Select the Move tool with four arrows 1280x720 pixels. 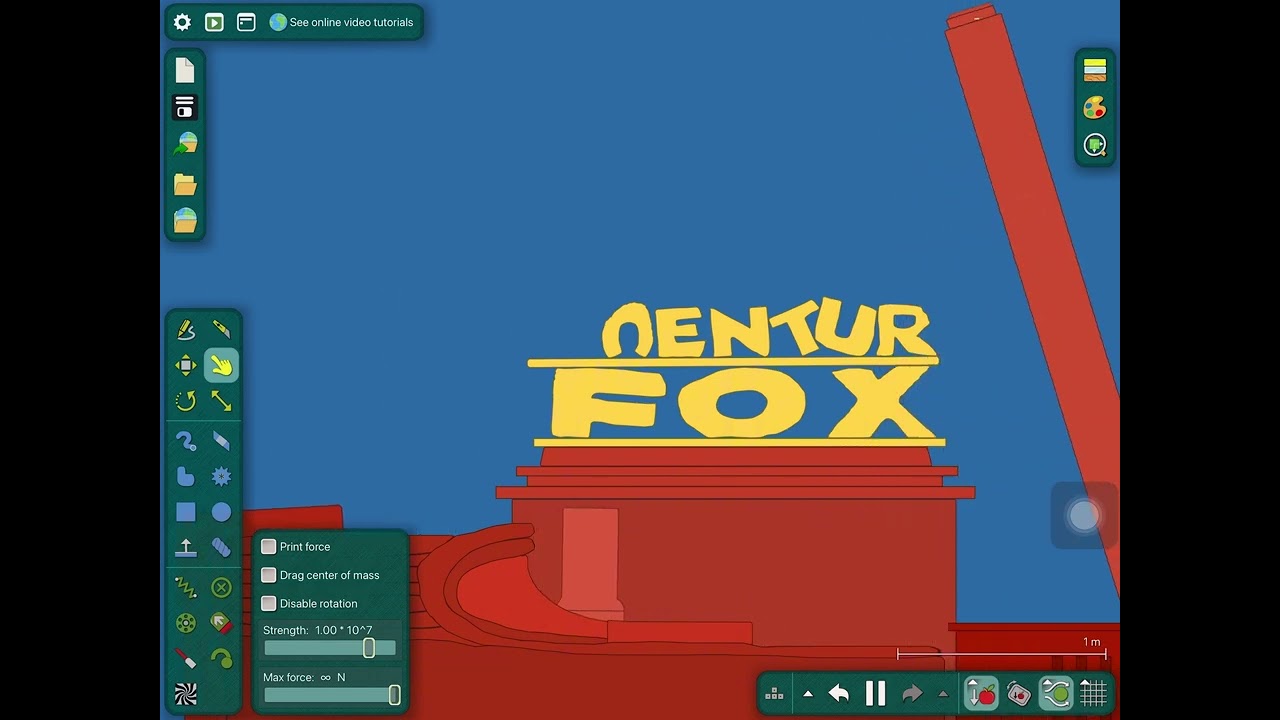coord(185,365)
